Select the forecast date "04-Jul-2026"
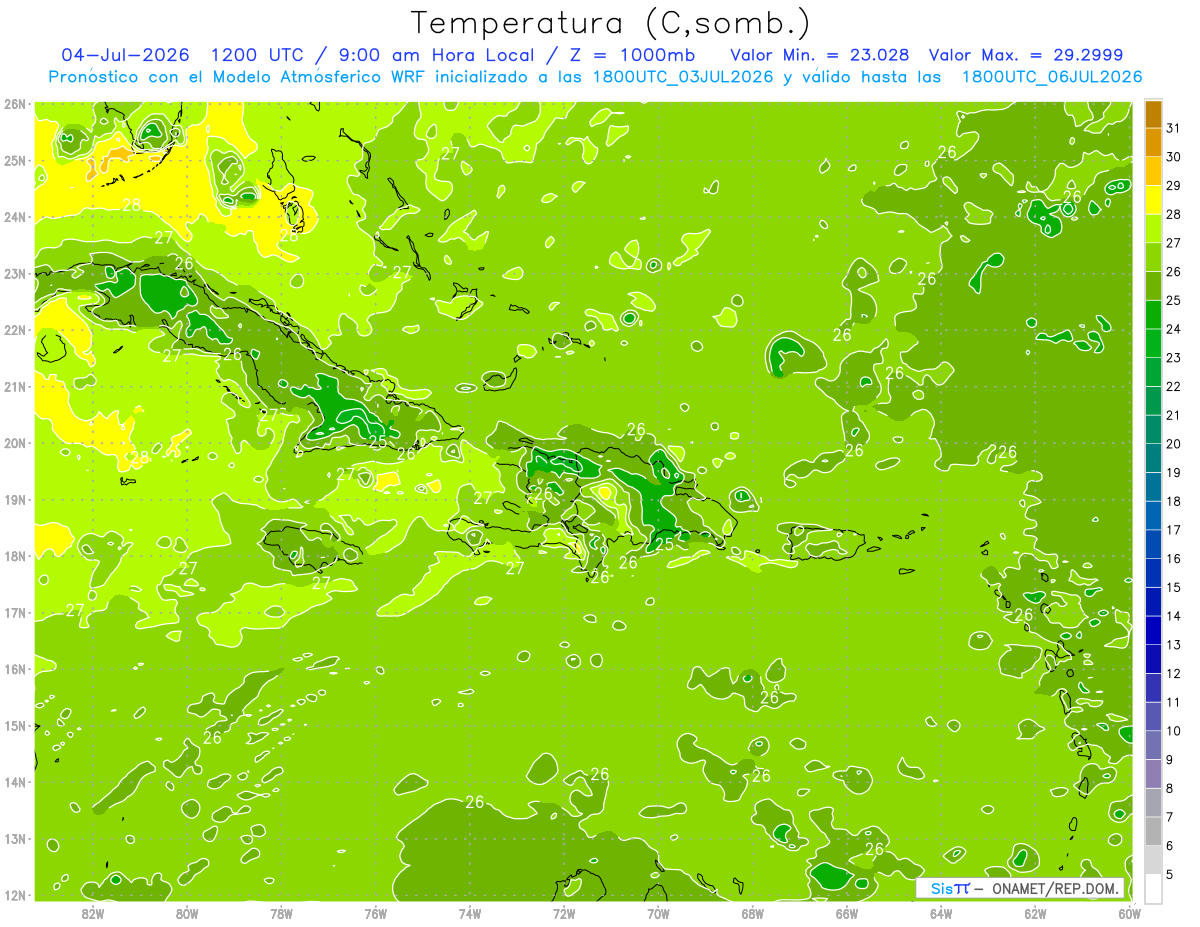1200x927 pixels. click(124, 54)
